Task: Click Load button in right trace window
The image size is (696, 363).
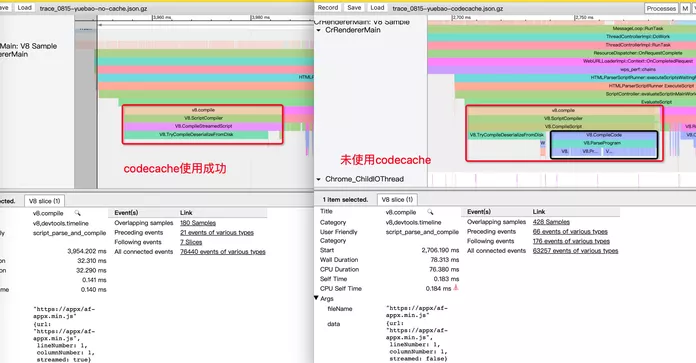Action: pos(377,8)
